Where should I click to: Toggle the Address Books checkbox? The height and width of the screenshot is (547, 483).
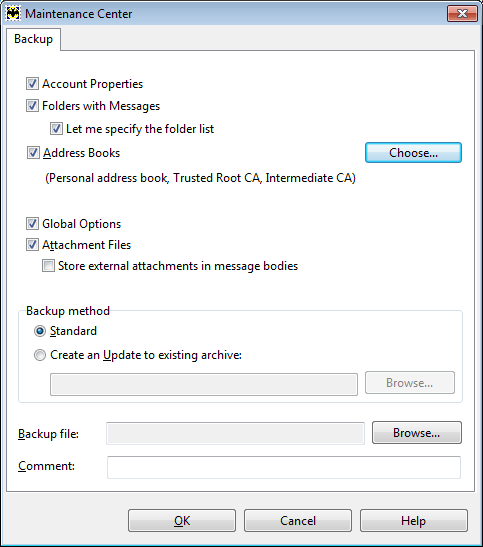pyautogui.click(x=33, y=152)
